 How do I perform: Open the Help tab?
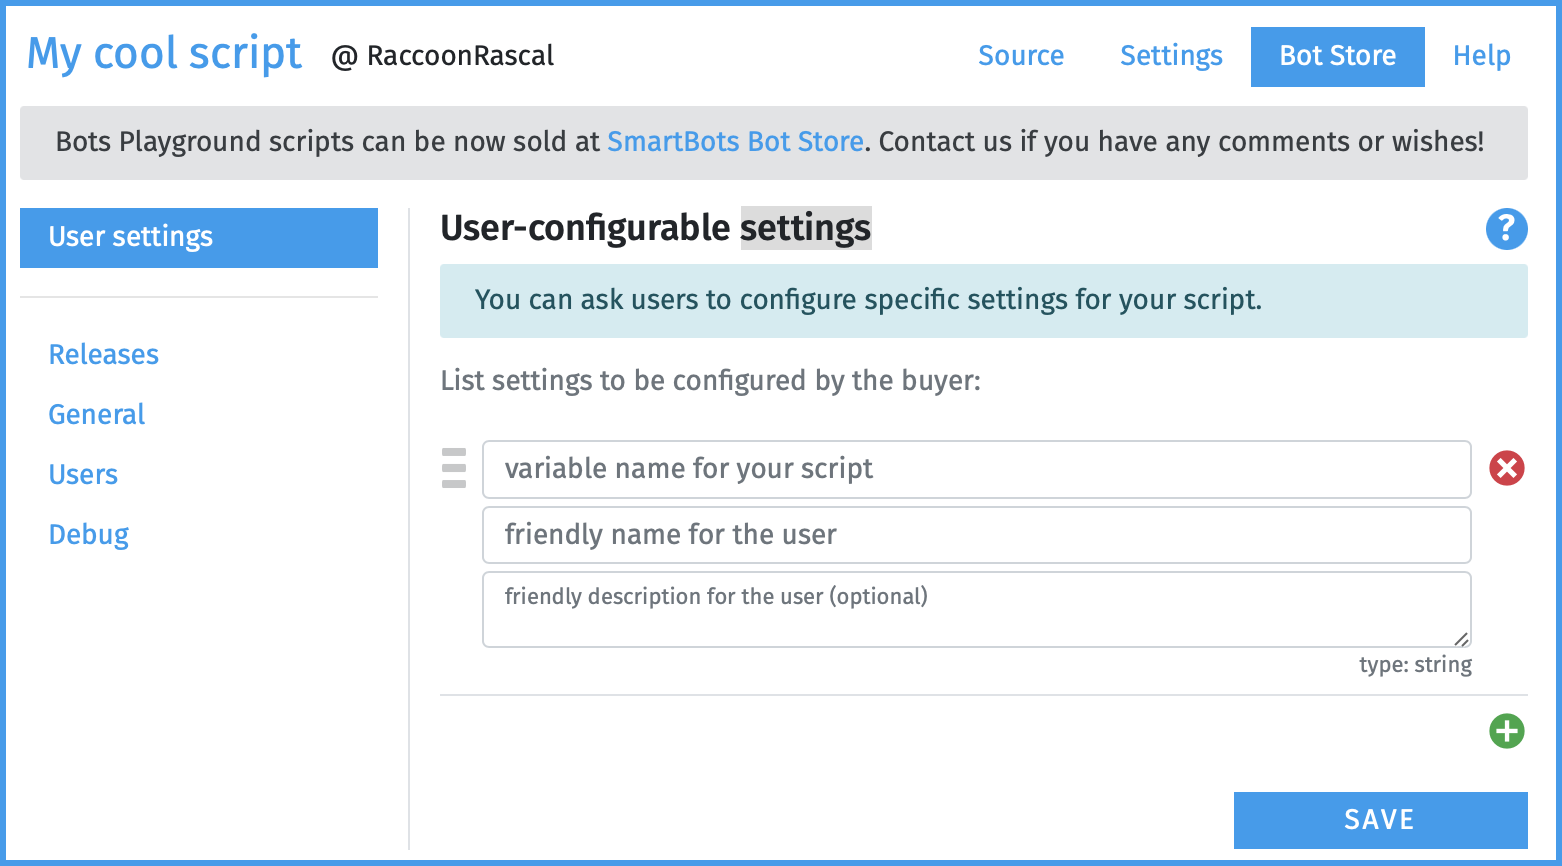click(1482, 56)
